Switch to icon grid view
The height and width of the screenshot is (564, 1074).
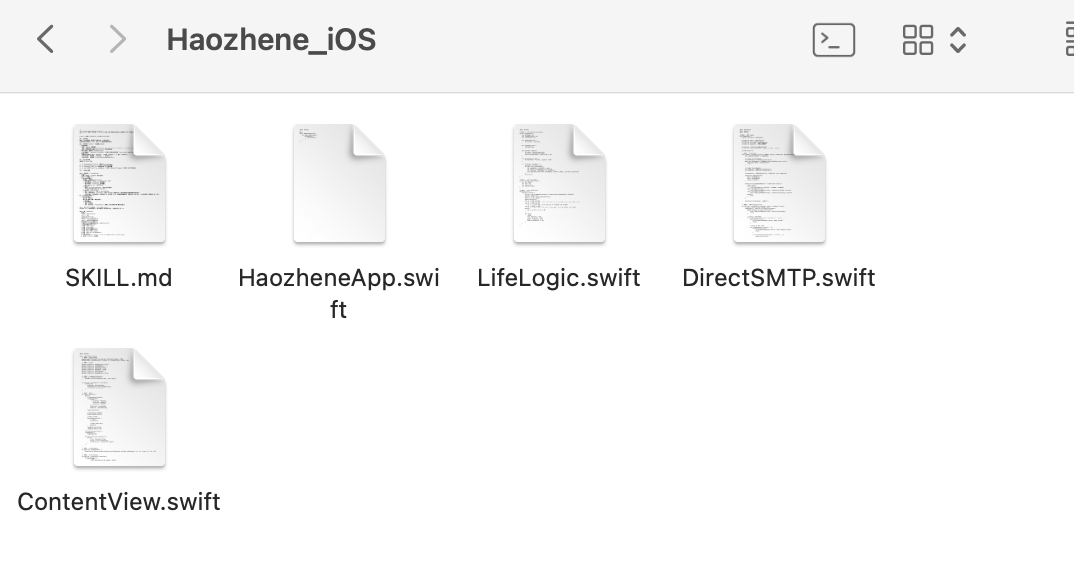[917, 40]
